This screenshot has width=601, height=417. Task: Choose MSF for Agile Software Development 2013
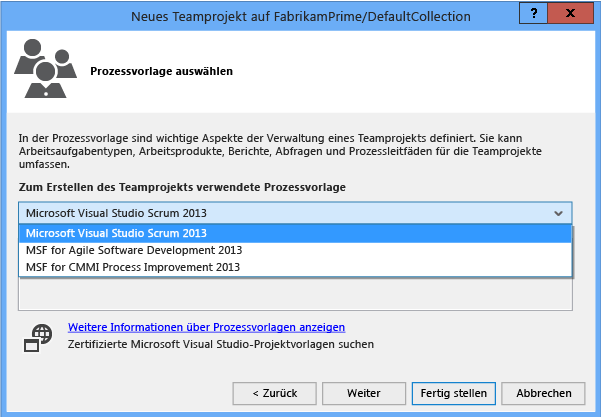295,250
